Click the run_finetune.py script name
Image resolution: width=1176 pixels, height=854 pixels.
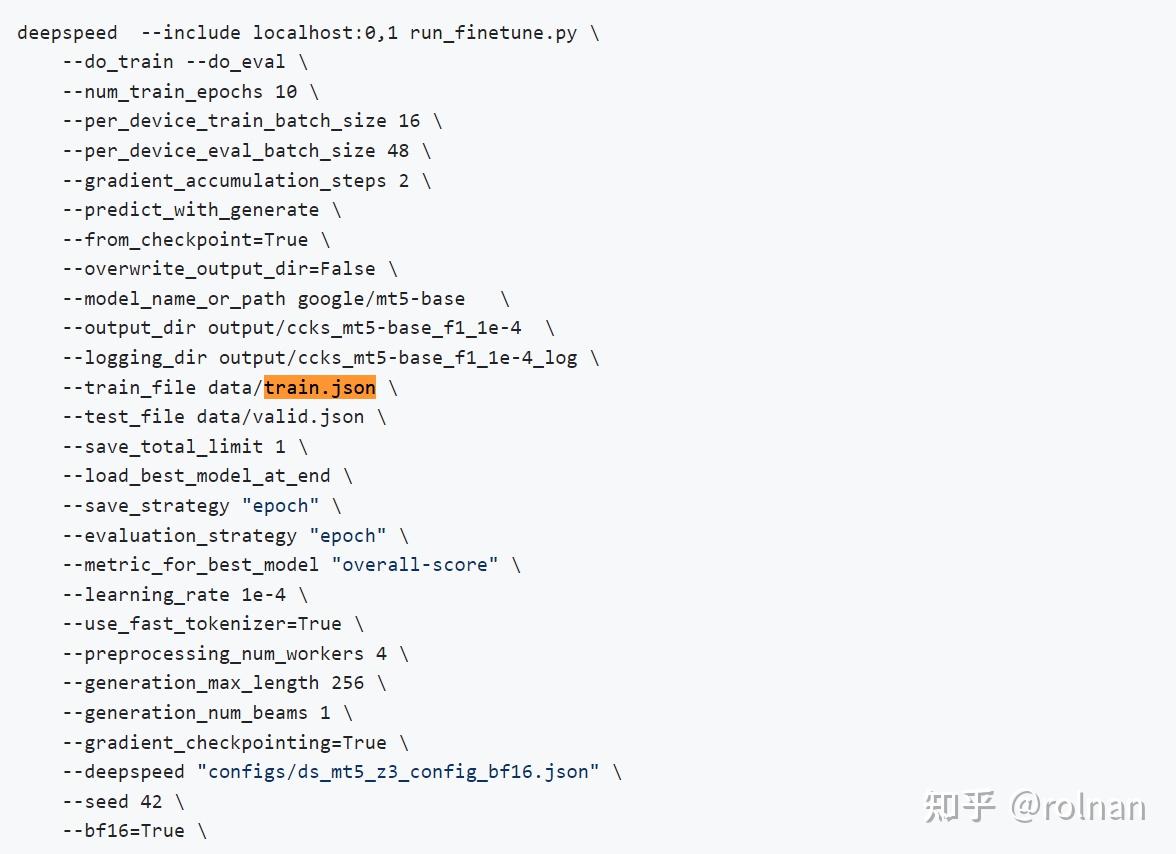click(493, 32)
